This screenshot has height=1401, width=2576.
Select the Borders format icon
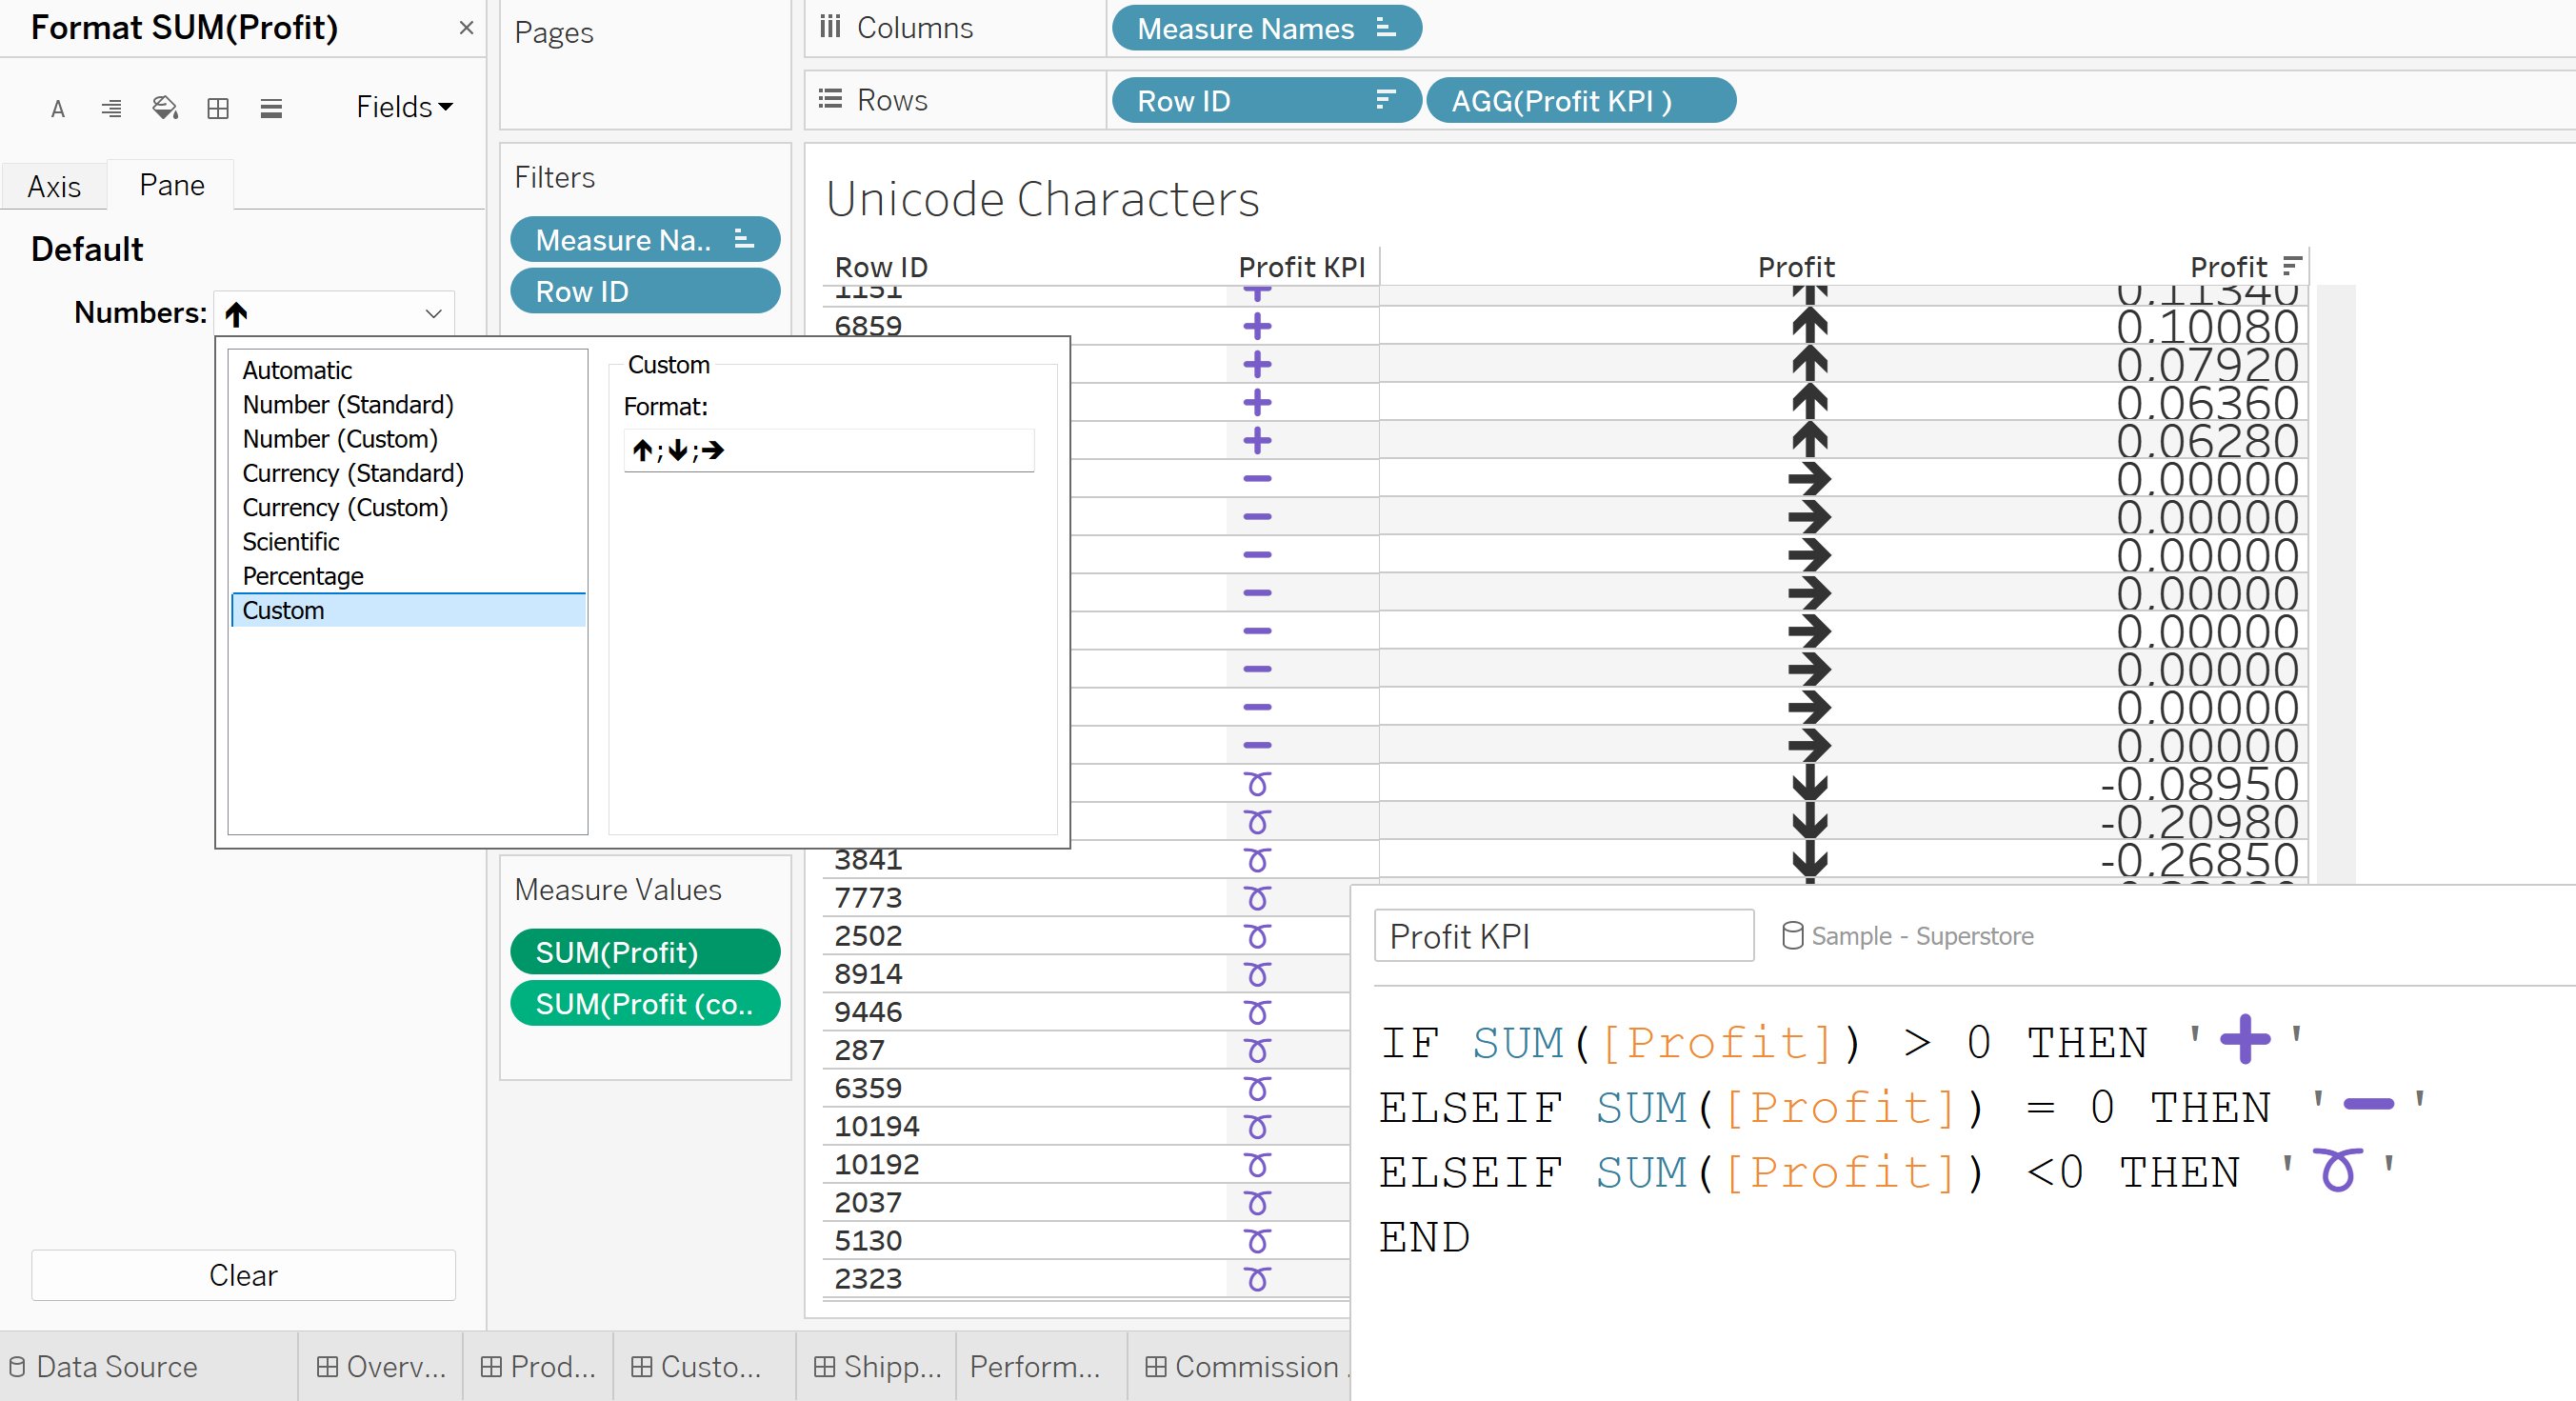(218, 108)
